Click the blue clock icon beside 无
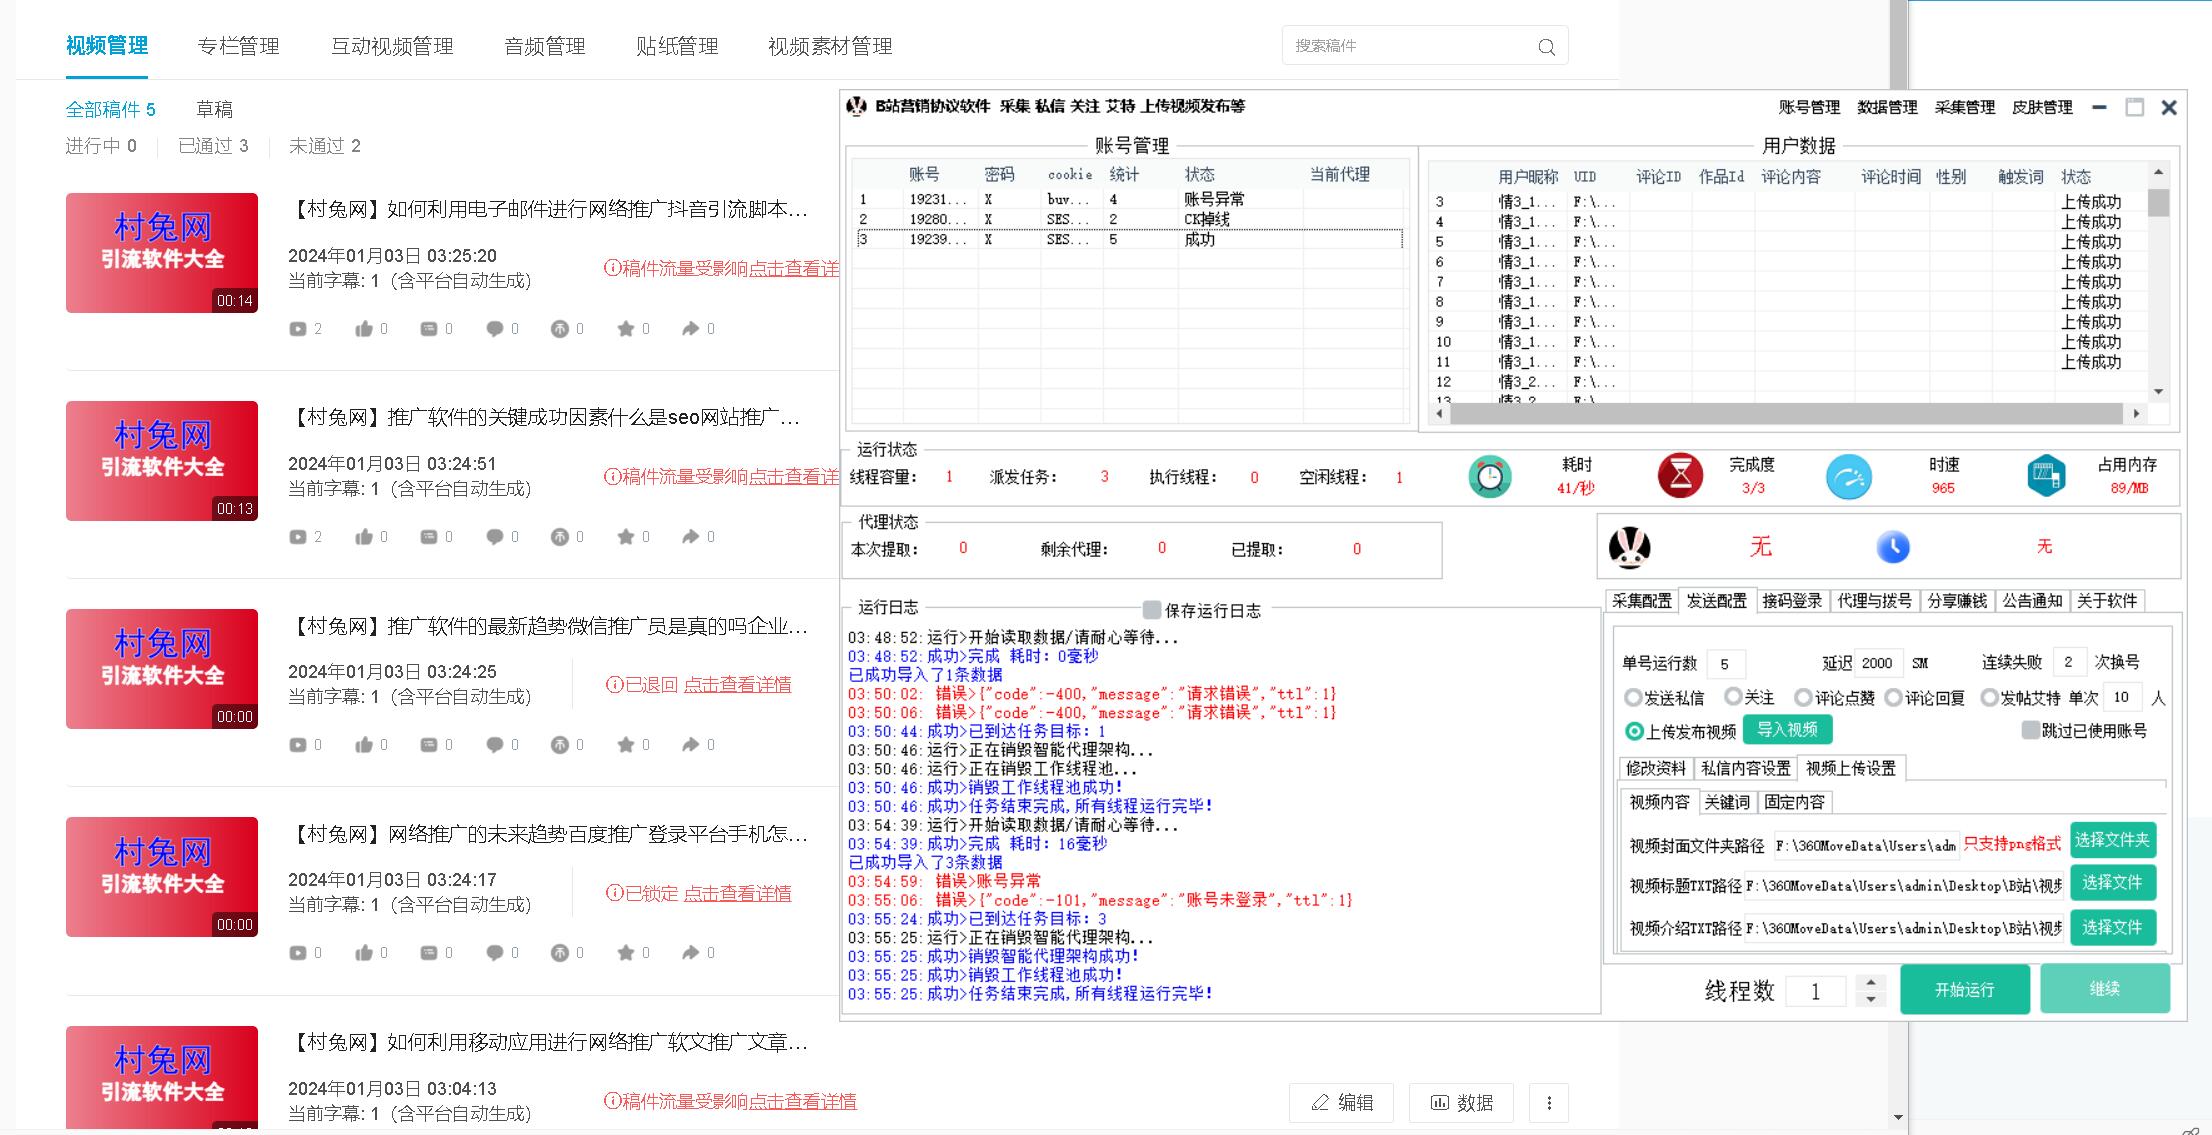The image size is (2212, 1135). point(1893,547)
